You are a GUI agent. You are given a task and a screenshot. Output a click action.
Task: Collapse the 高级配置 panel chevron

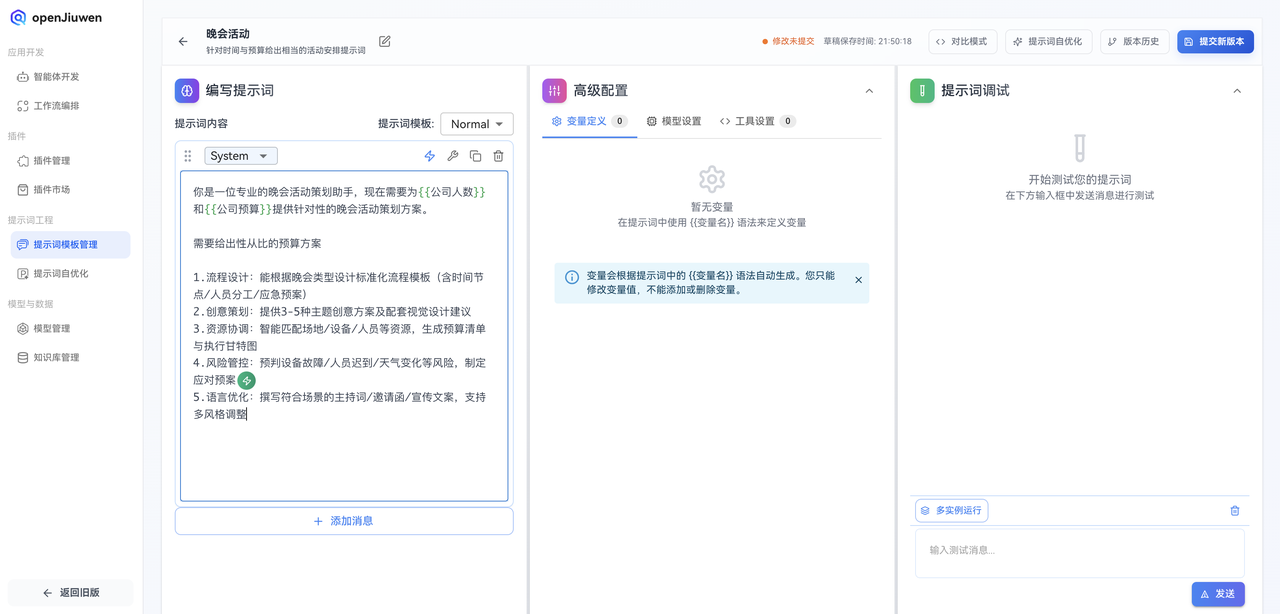point(869,91)
